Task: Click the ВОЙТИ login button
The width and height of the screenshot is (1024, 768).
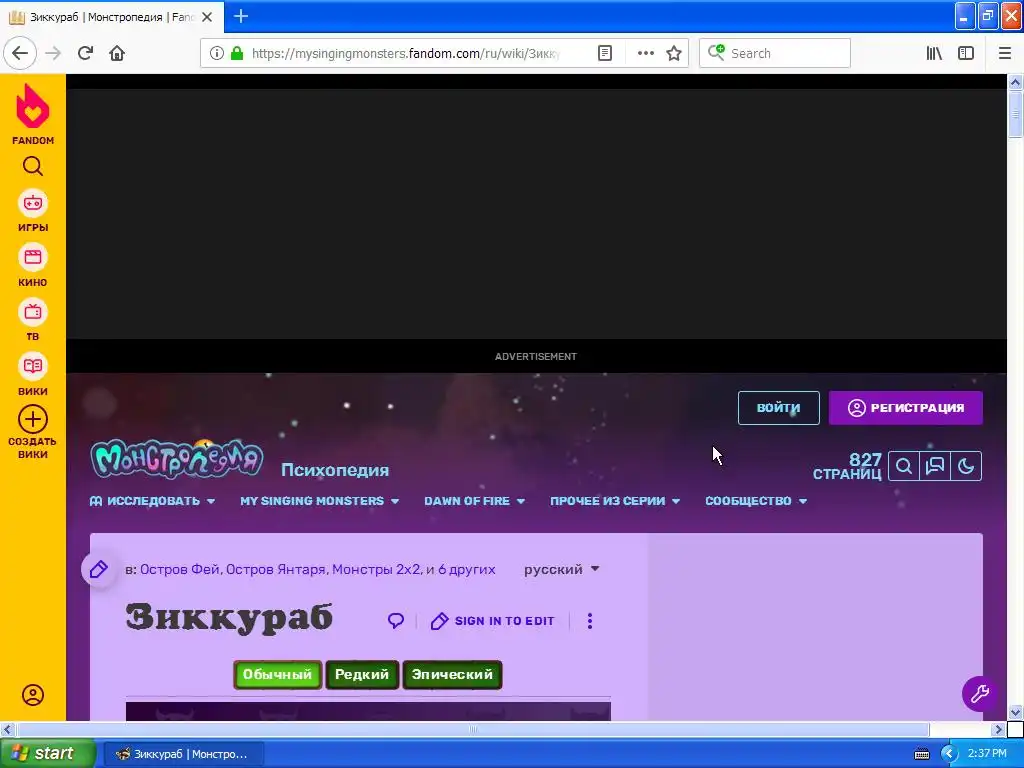Action: [x=778, y=408]
